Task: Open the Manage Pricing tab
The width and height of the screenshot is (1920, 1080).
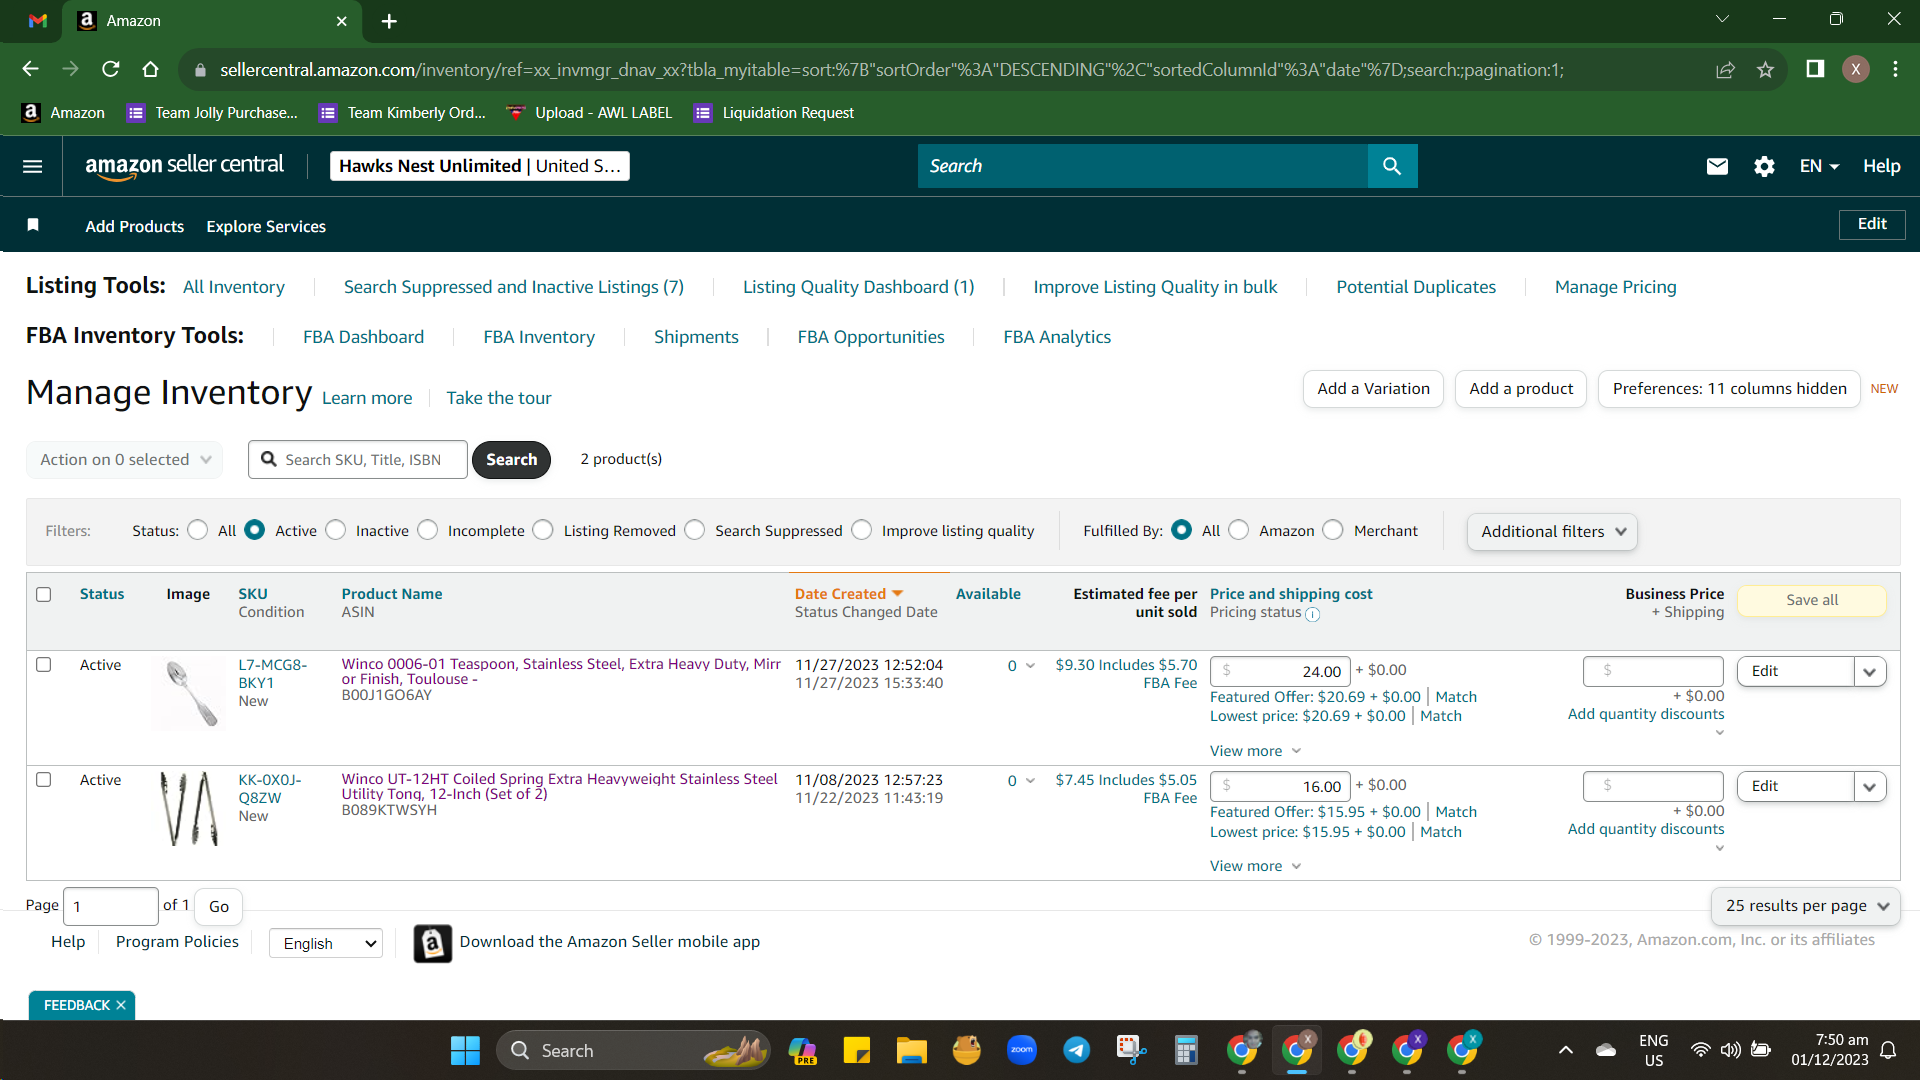Action: point(1616,287)
